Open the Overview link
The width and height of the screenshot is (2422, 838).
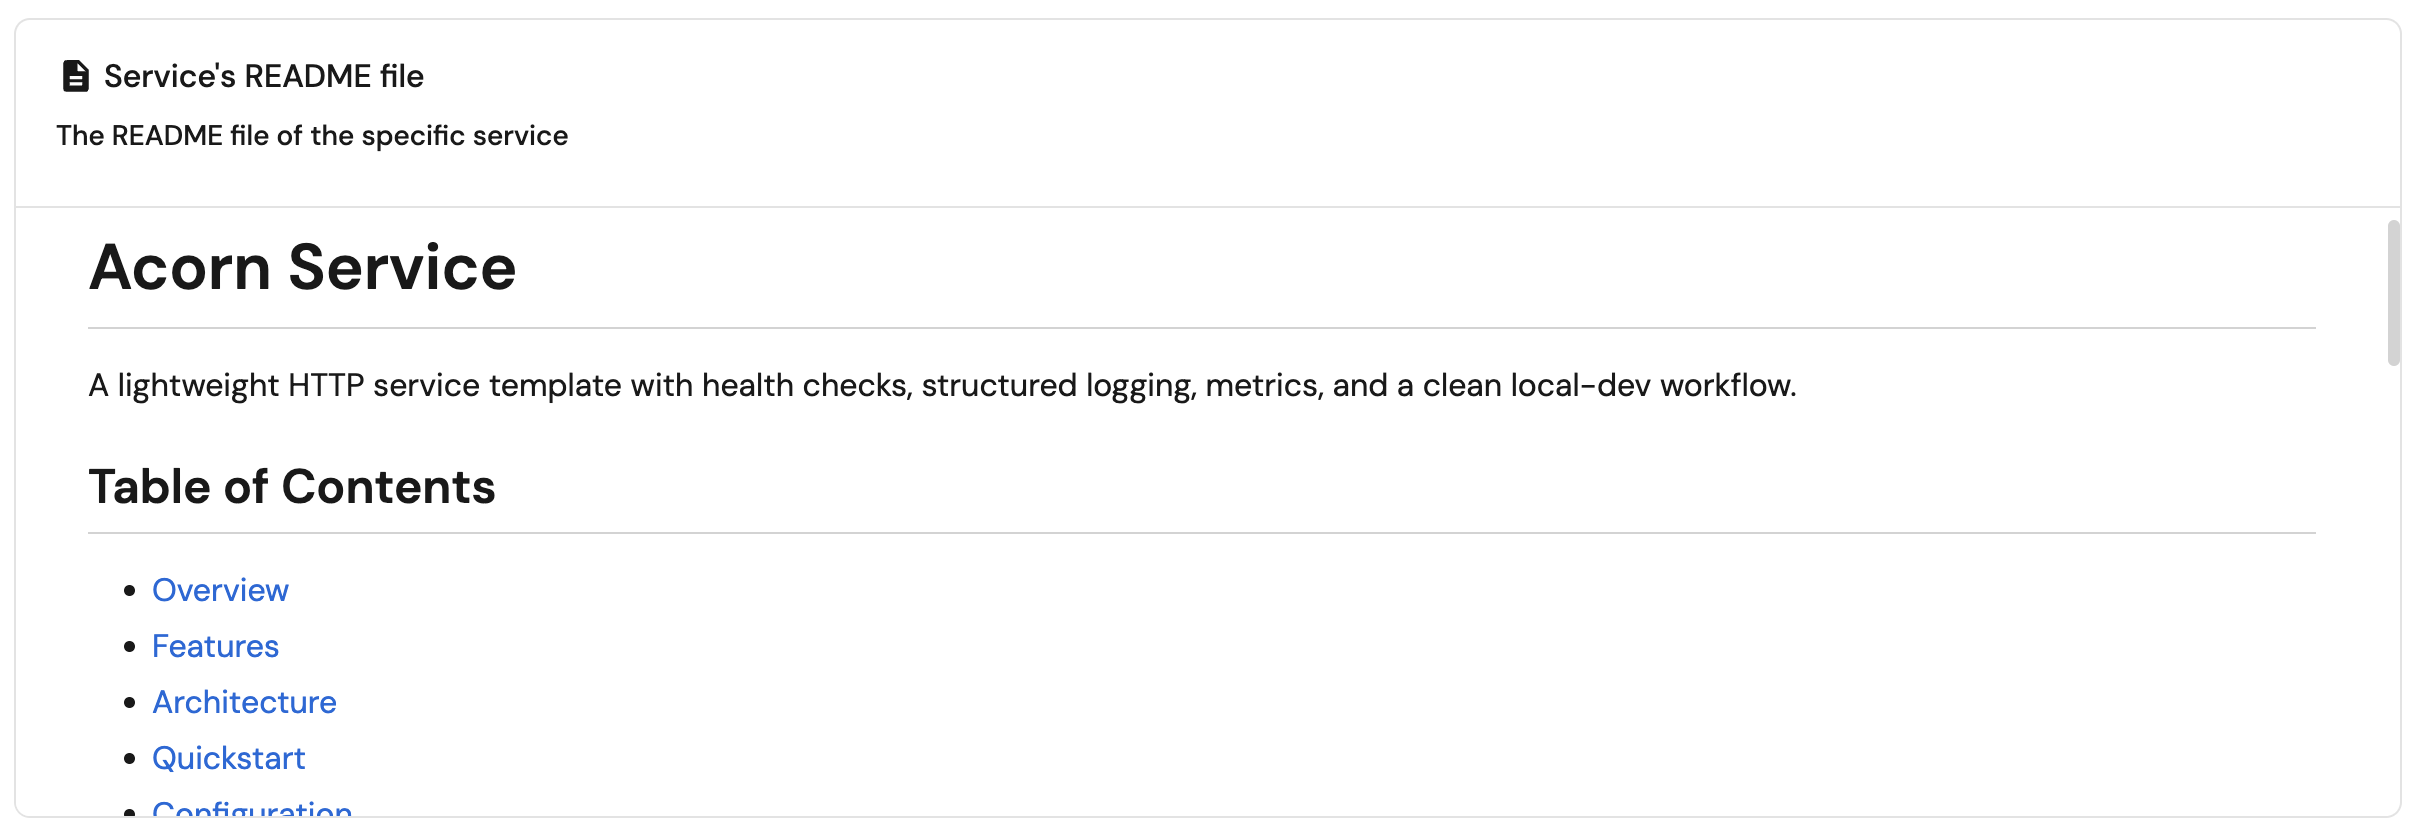click(x=220, y=590)
